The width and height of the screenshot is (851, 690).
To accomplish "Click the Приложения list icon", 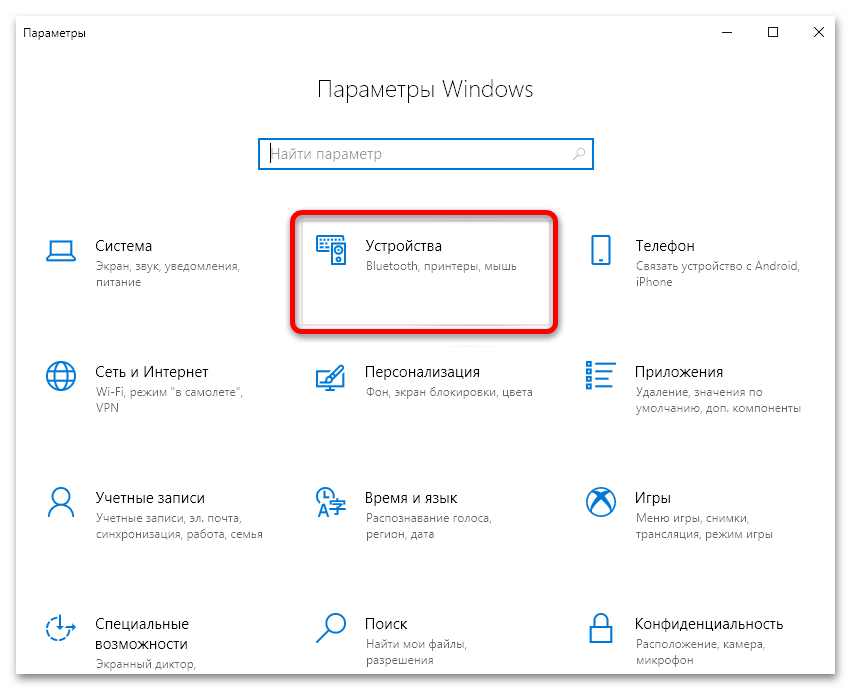I will 600,375.
